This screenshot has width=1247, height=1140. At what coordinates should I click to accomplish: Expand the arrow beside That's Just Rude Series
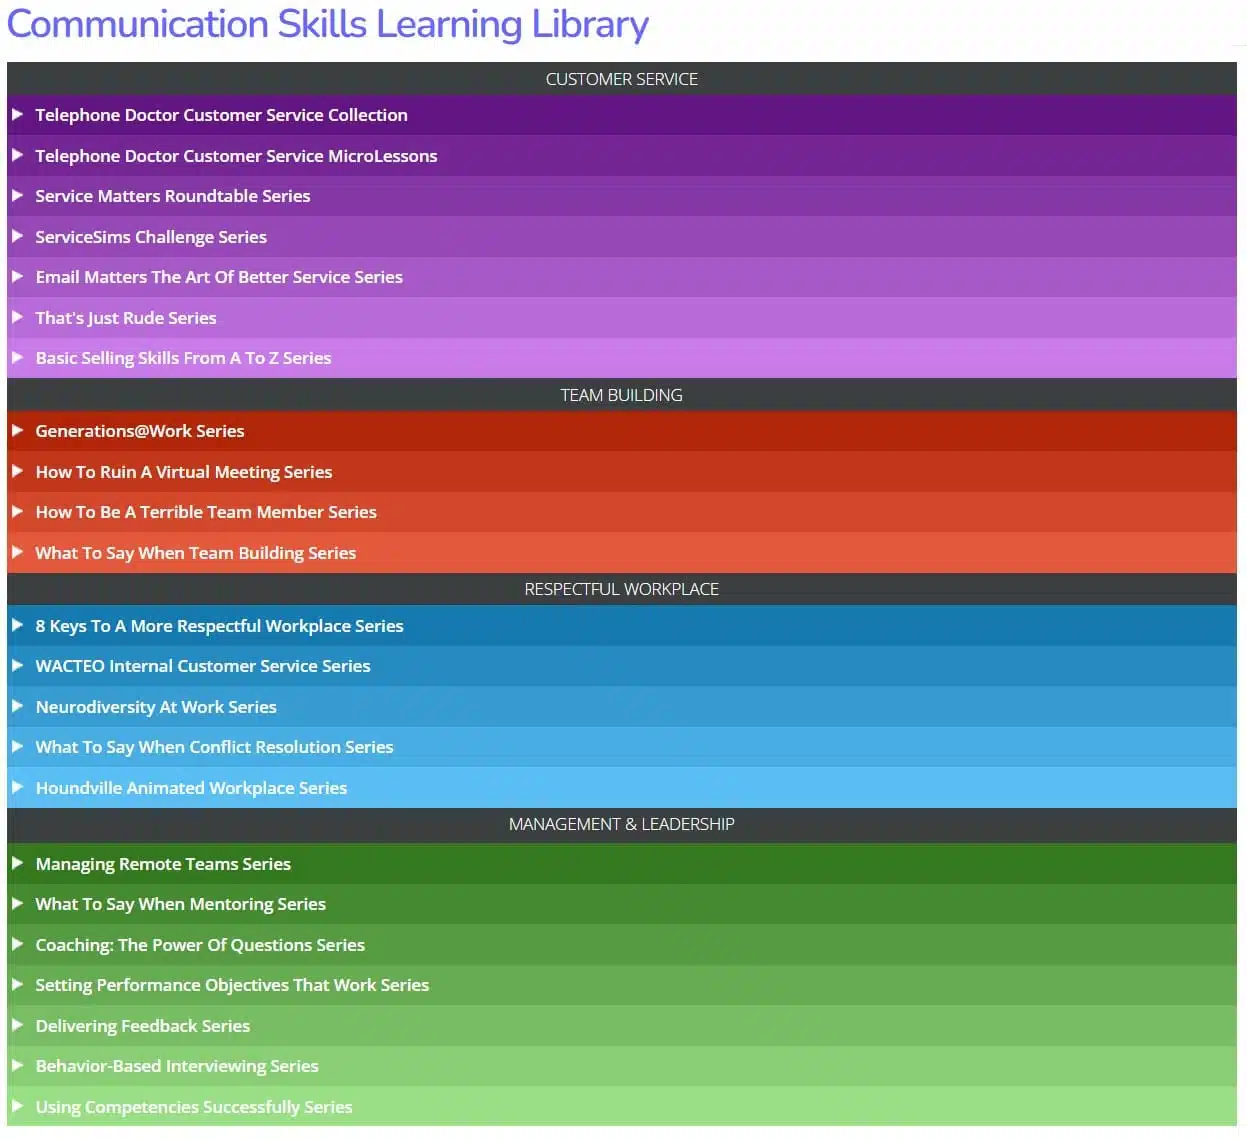pyautogui.click(x=17, y=318)
